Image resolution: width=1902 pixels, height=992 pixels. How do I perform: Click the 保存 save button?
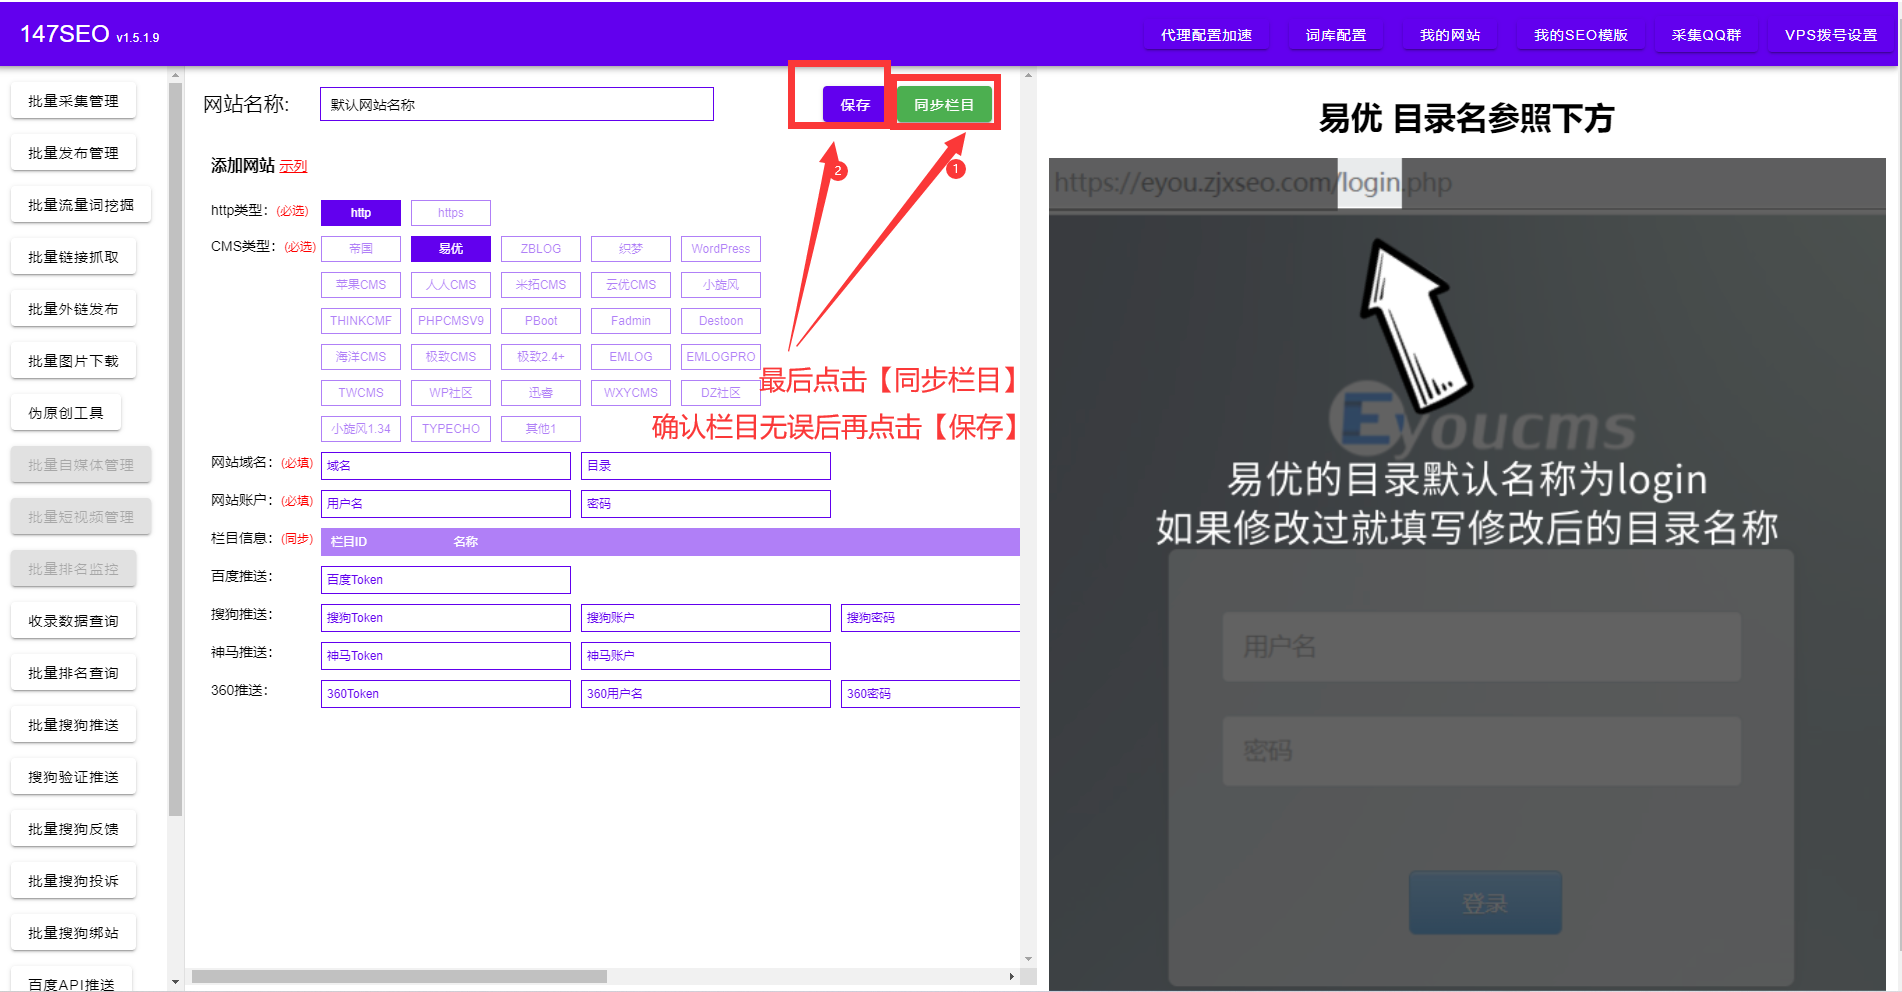coord(855,105)
